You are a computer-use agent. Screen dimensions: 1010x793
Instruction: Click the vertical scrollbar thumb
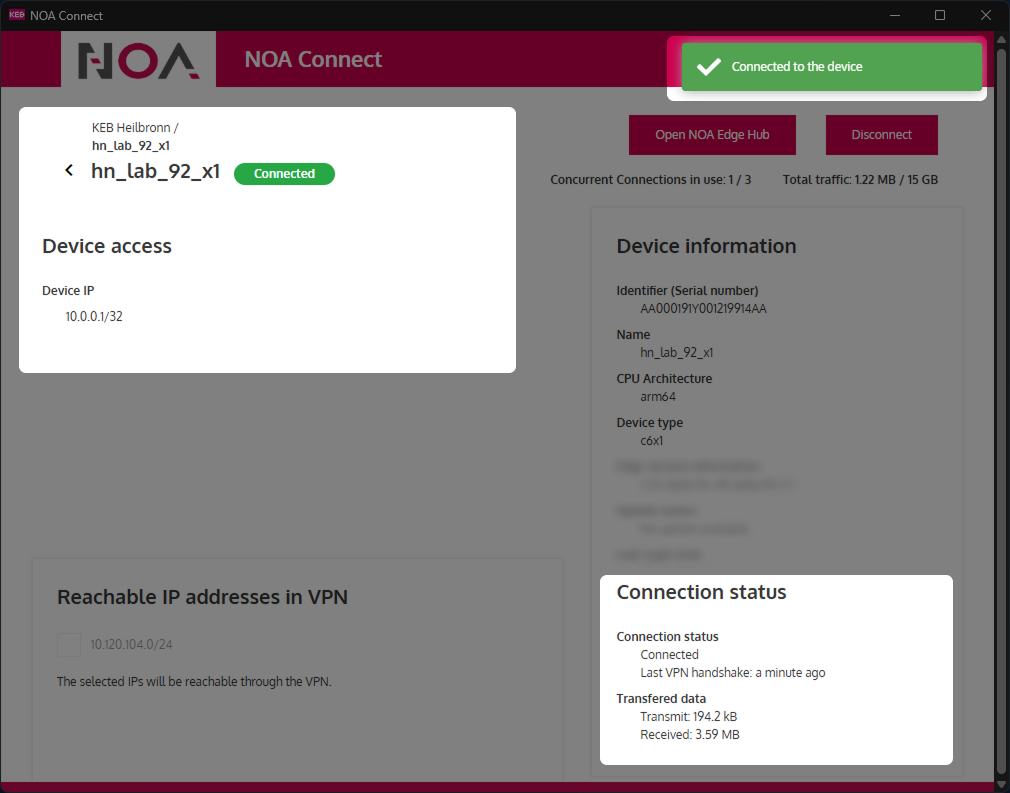click(1001, 400)
